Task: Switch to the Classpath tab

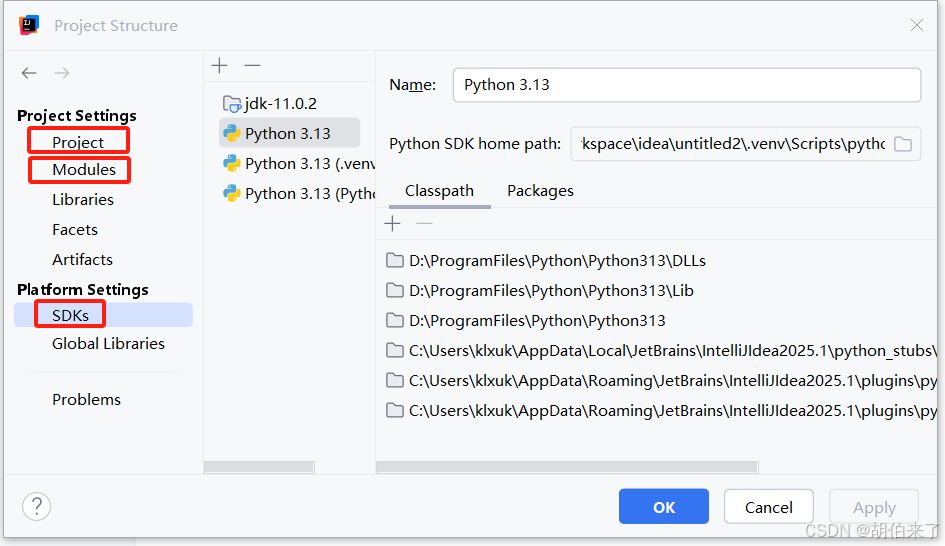Action: 439,191
